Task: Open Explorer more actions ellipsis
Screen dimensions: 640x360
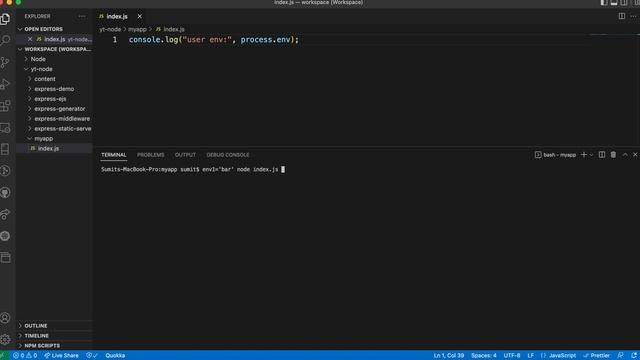Action: (x=82, y=16)
